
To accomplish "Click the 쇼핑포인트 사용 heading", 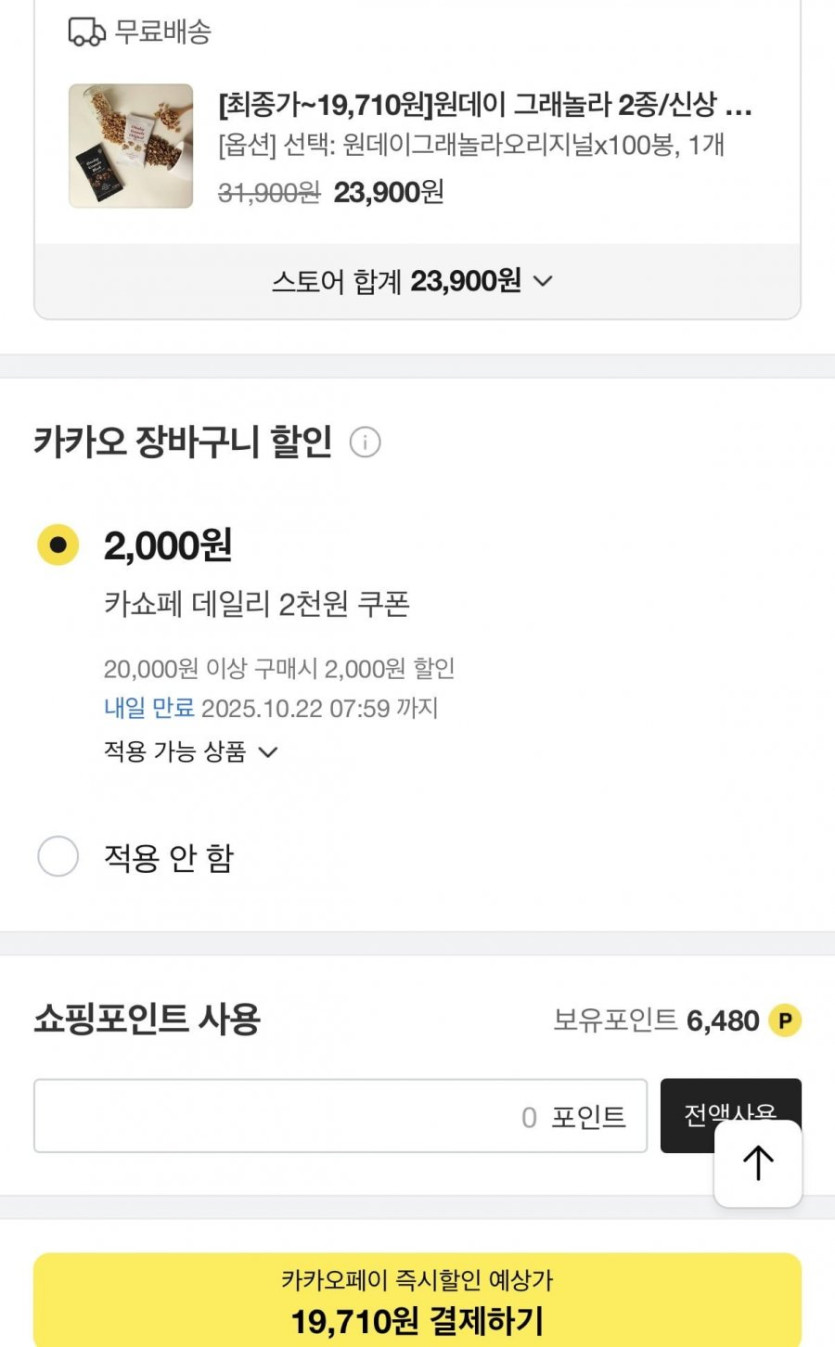I will pos(147,1019).
